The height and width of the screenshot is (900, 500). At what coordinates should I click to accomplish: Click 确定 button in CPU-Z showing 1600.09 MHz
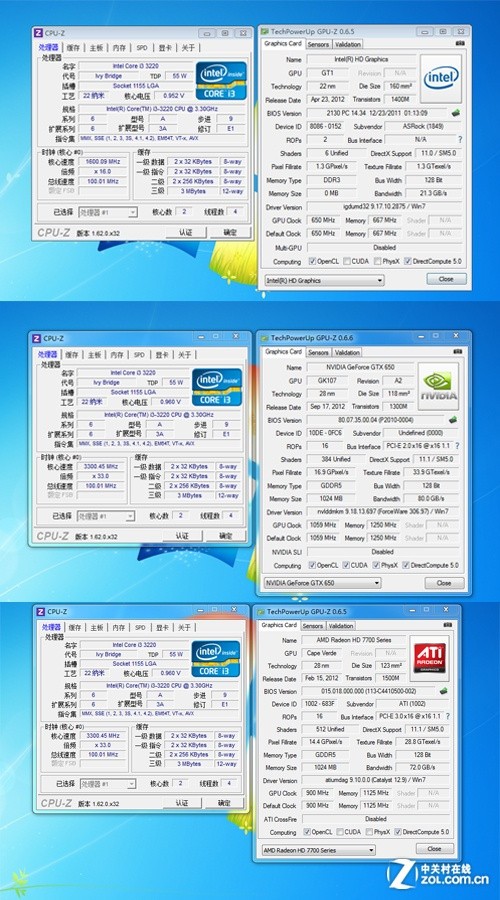[230, 232]
